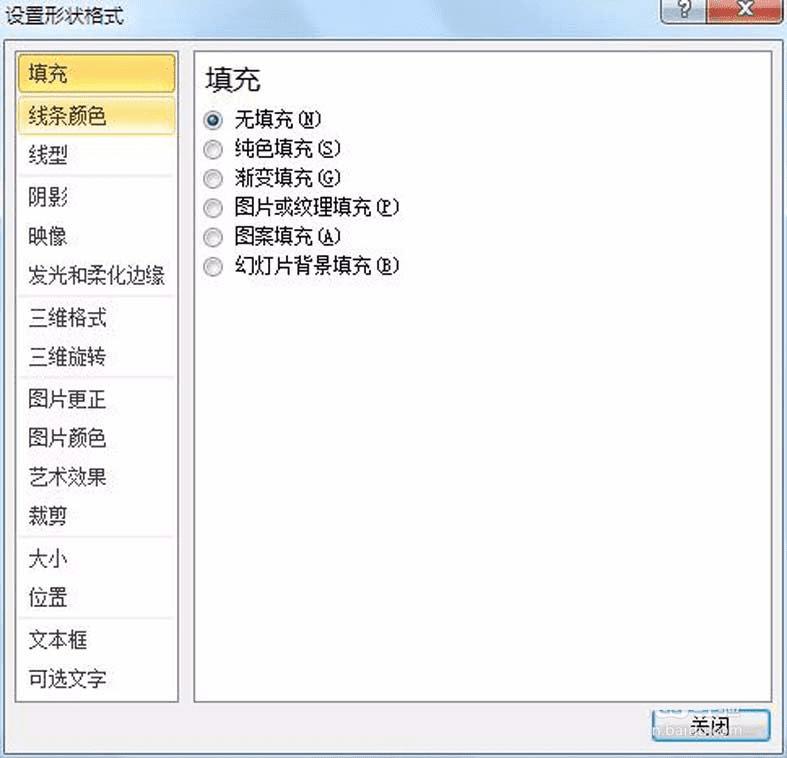Select 三维格式 in the sidebar

point(96,318)
